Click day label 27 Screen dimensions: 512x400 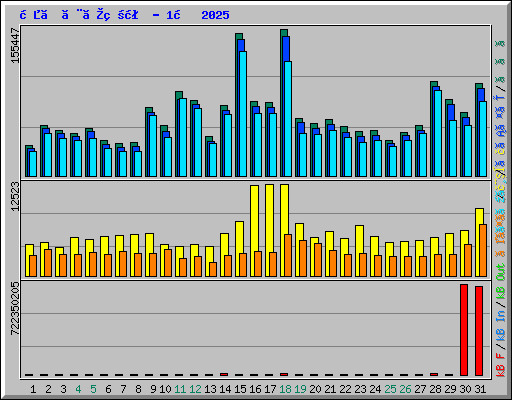(420, 389)
